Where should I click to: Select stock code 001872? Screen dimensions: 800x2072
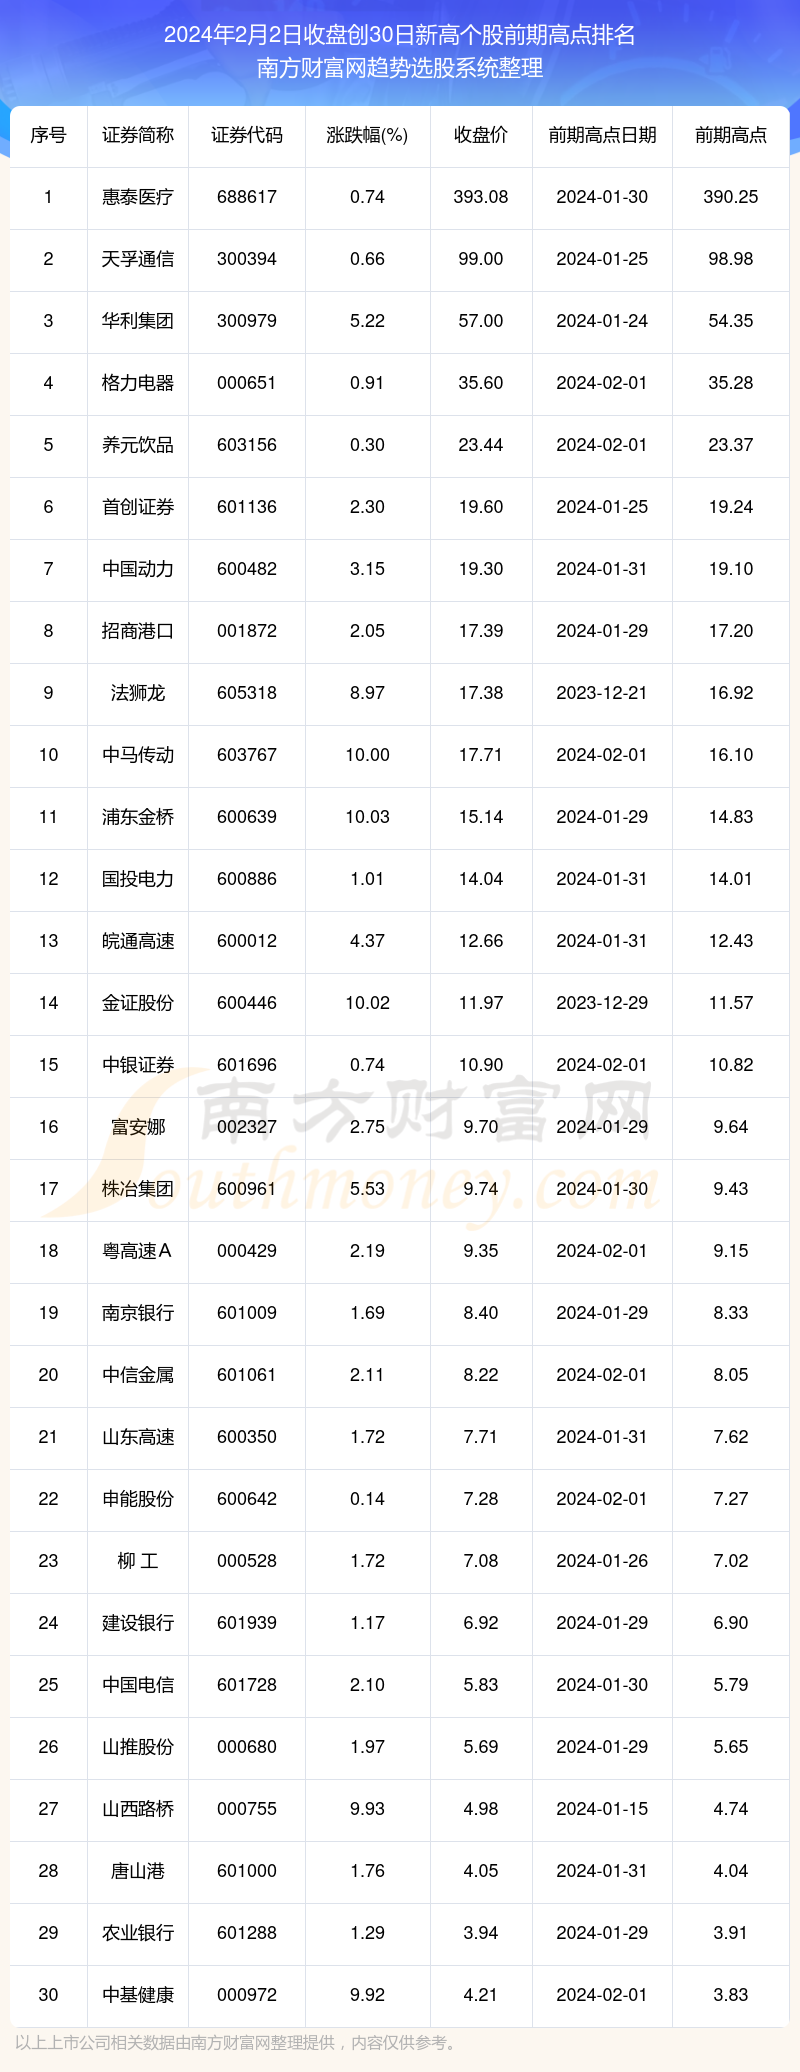point(247,631)
